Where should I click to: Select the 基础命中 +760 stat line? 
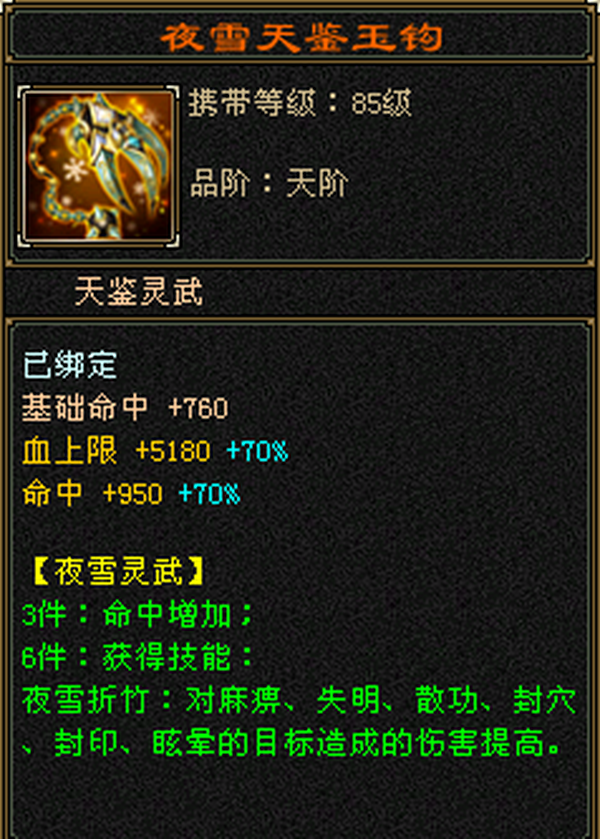point(125,408)
